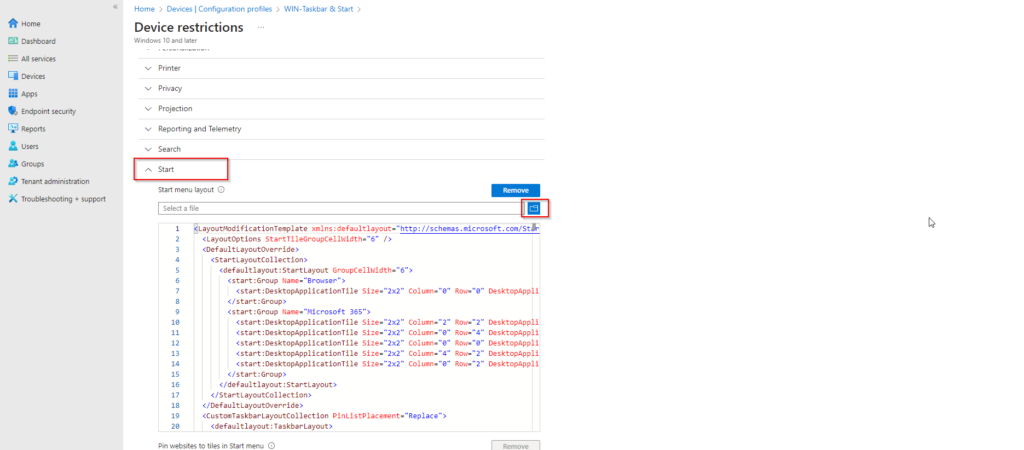
Task: Open the ellipsis menu next to Device restrictions
Action: coord(261,27)
